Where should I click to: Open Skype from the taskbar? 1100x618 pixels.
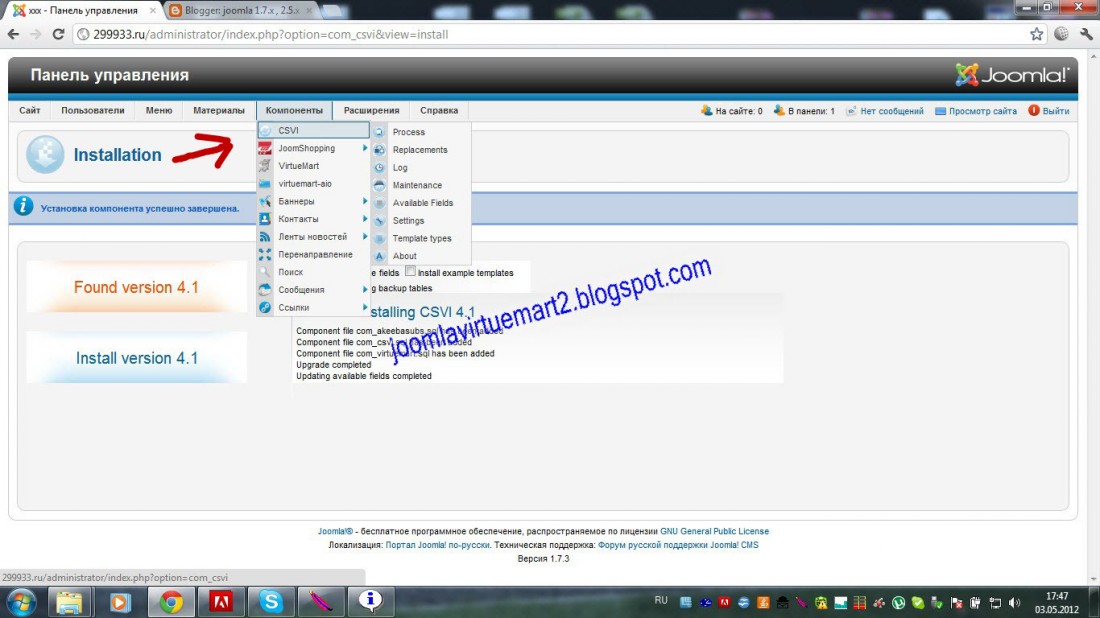[271, 601]
